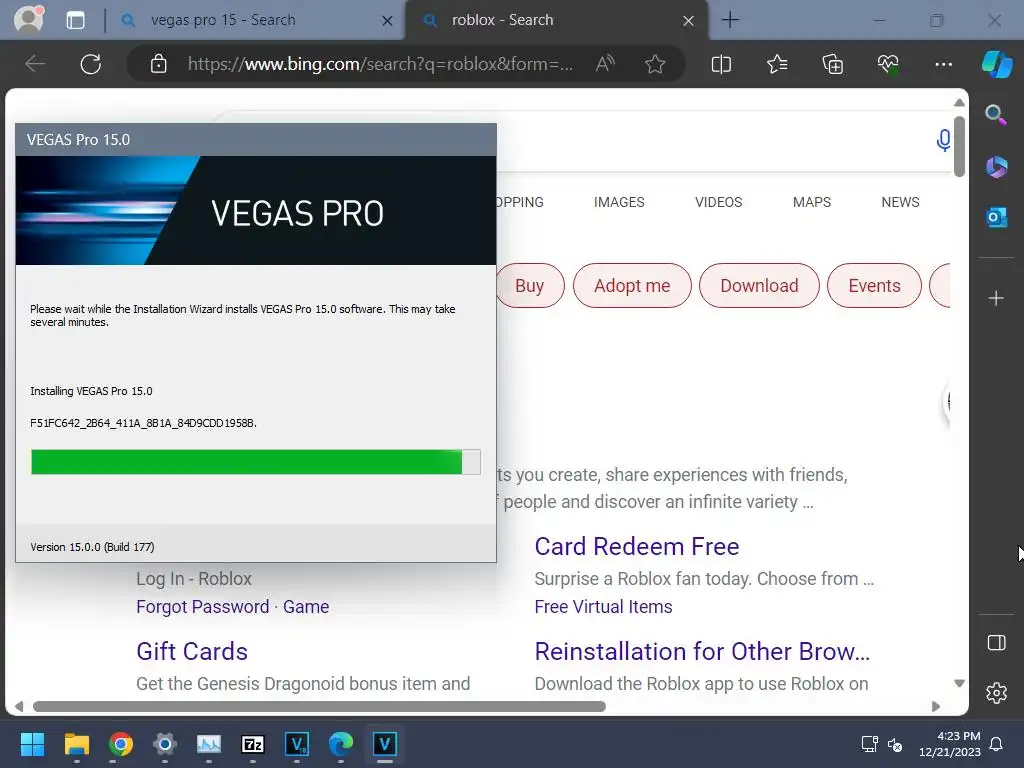
Task: Open Settings gear from the taskbar
Action: pyautogui.click(x=165, y=744)
